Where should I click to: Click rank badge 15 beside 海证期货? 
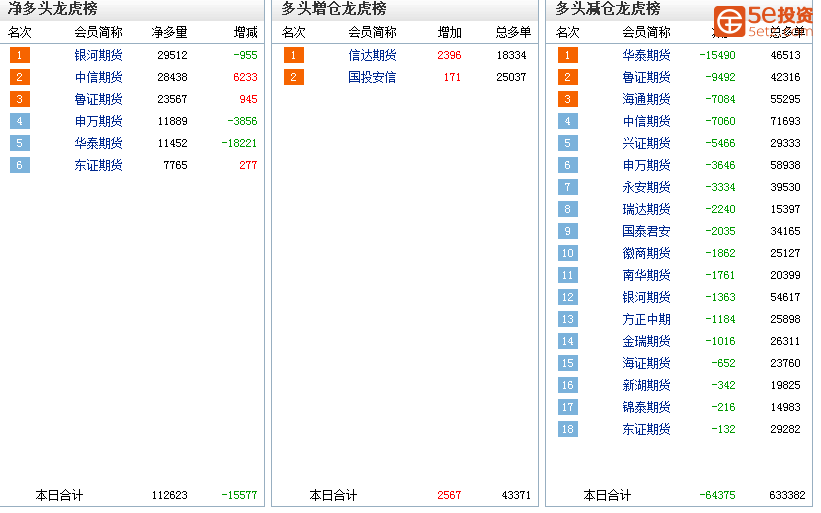point(568,363)
